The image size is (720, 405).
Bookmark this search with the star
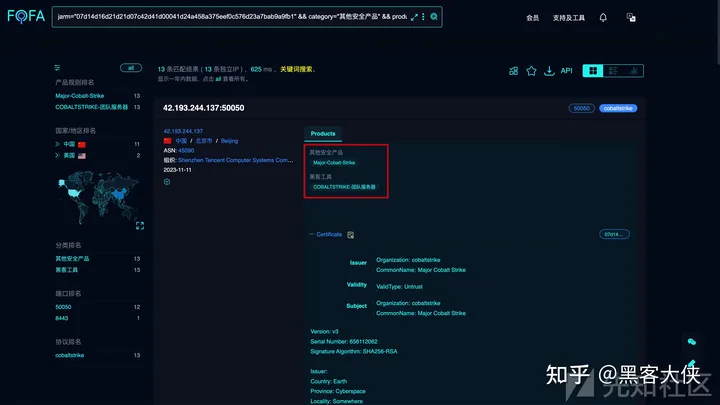[531, 71]
